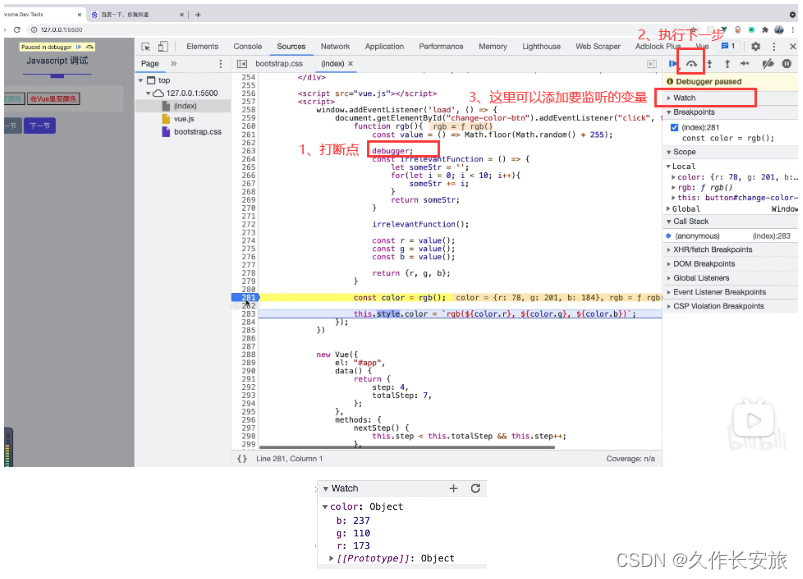Screen dimensions: 803x579
Task: Expand [[Prototype]] in Watch panel
Action: [331, 558]
